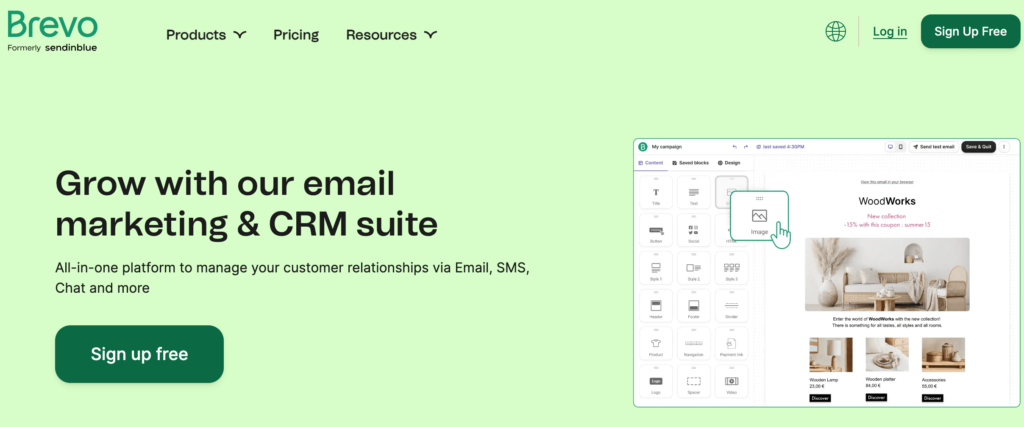Select the Social block icon
1024x427 pixels.
pos(694,230)
